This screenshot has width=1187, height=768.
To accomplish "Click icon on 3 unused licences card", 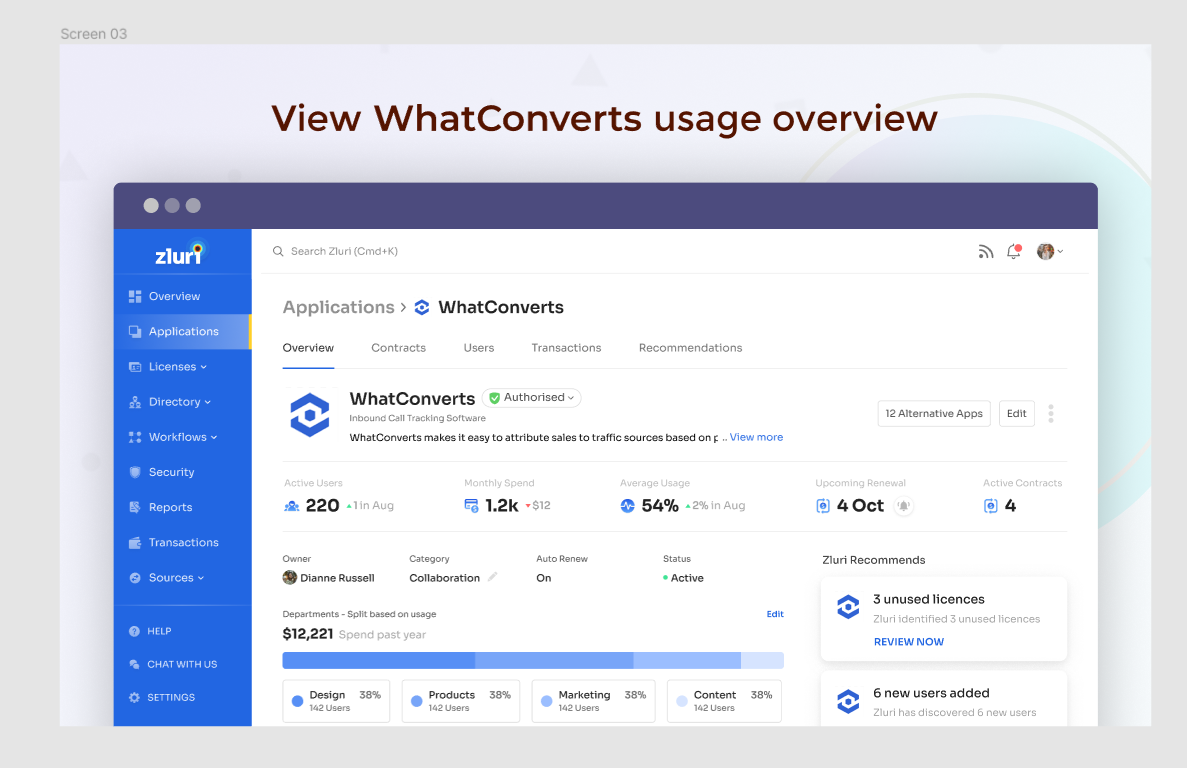I will click(x=848, y=607).
